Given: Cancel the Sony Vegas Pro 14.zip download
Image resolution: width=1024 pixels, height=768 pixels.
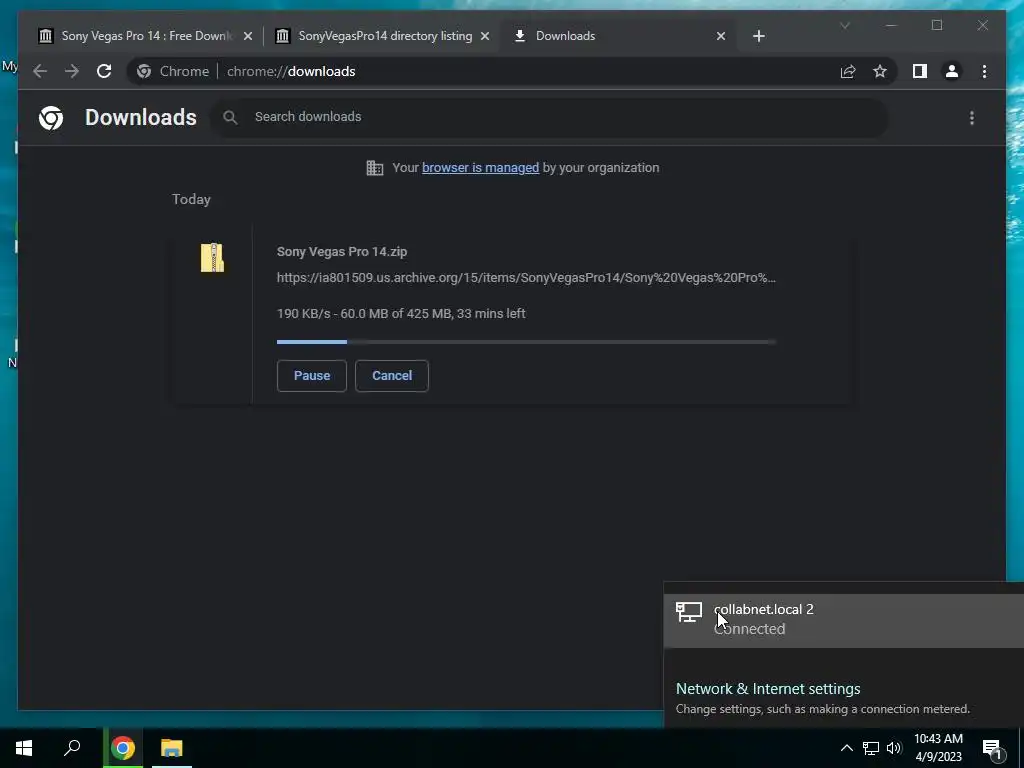Looking at the screenshot, I should click(392, 376).
